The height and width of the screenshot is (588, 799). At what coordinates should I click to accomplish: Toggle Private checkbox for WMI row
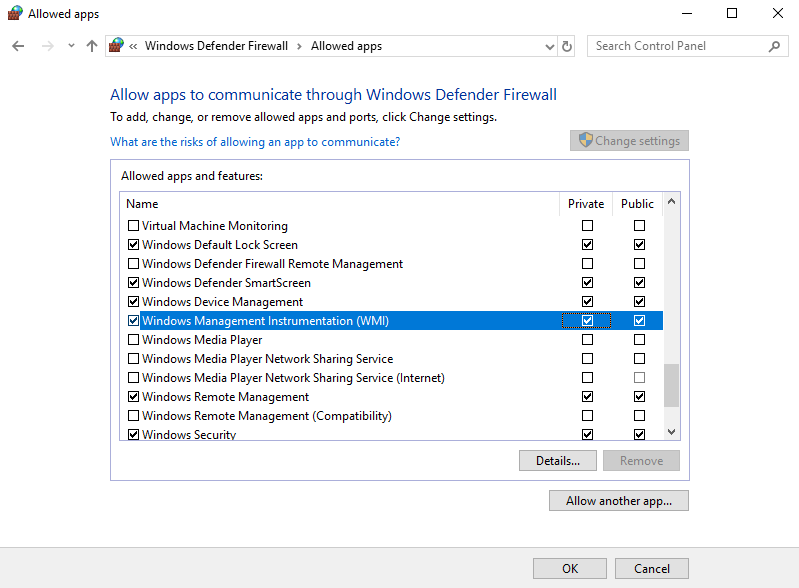(x=588, y=320)
